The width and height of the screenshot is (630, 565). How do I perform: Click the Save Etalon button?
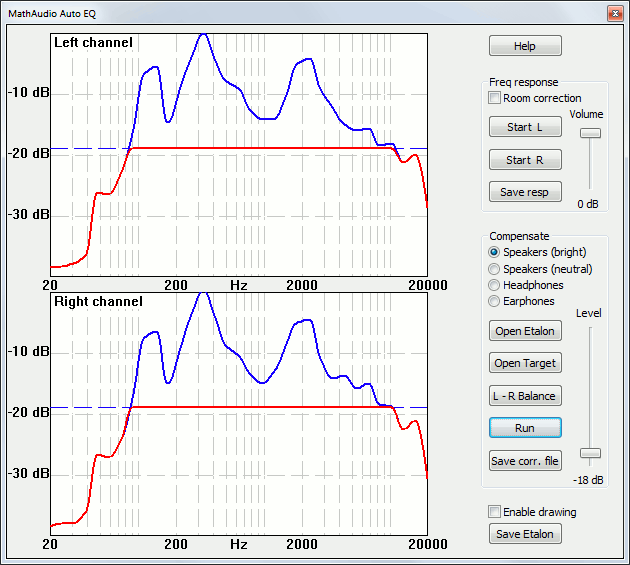pyautogui.click(x=525, y=534)
